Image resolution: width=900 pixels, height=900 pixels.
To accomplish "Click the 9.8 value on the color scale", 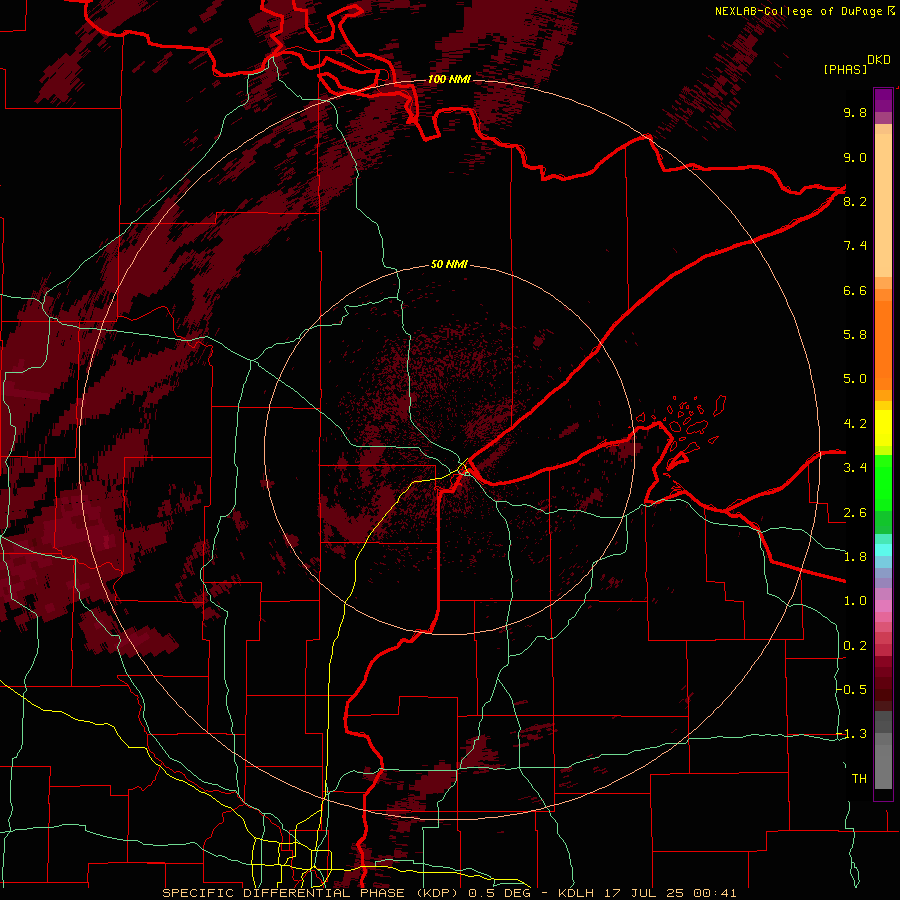I will (x=855, y=112).
